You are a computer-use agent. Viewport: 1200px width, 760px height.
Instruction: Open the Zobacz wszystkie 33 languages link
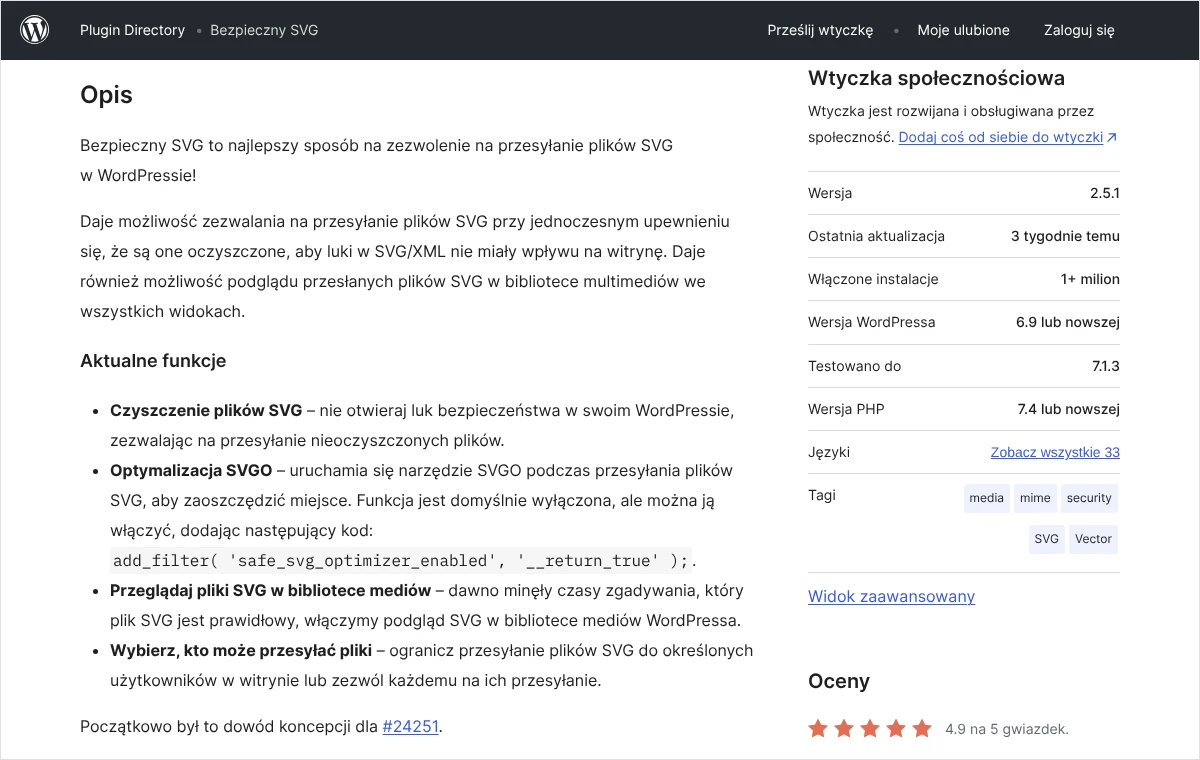click(1055, 452)
